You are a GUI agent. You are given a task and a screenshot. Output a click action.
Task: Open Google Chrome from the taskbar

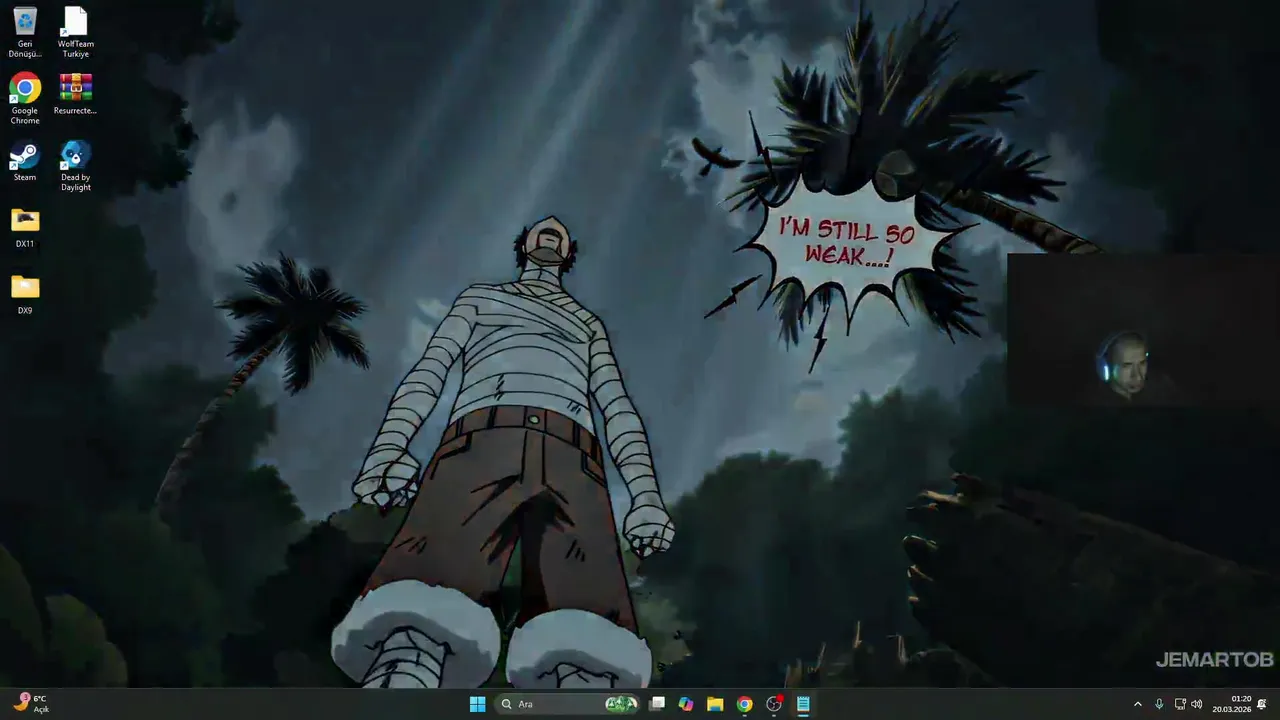coord(744,704)
